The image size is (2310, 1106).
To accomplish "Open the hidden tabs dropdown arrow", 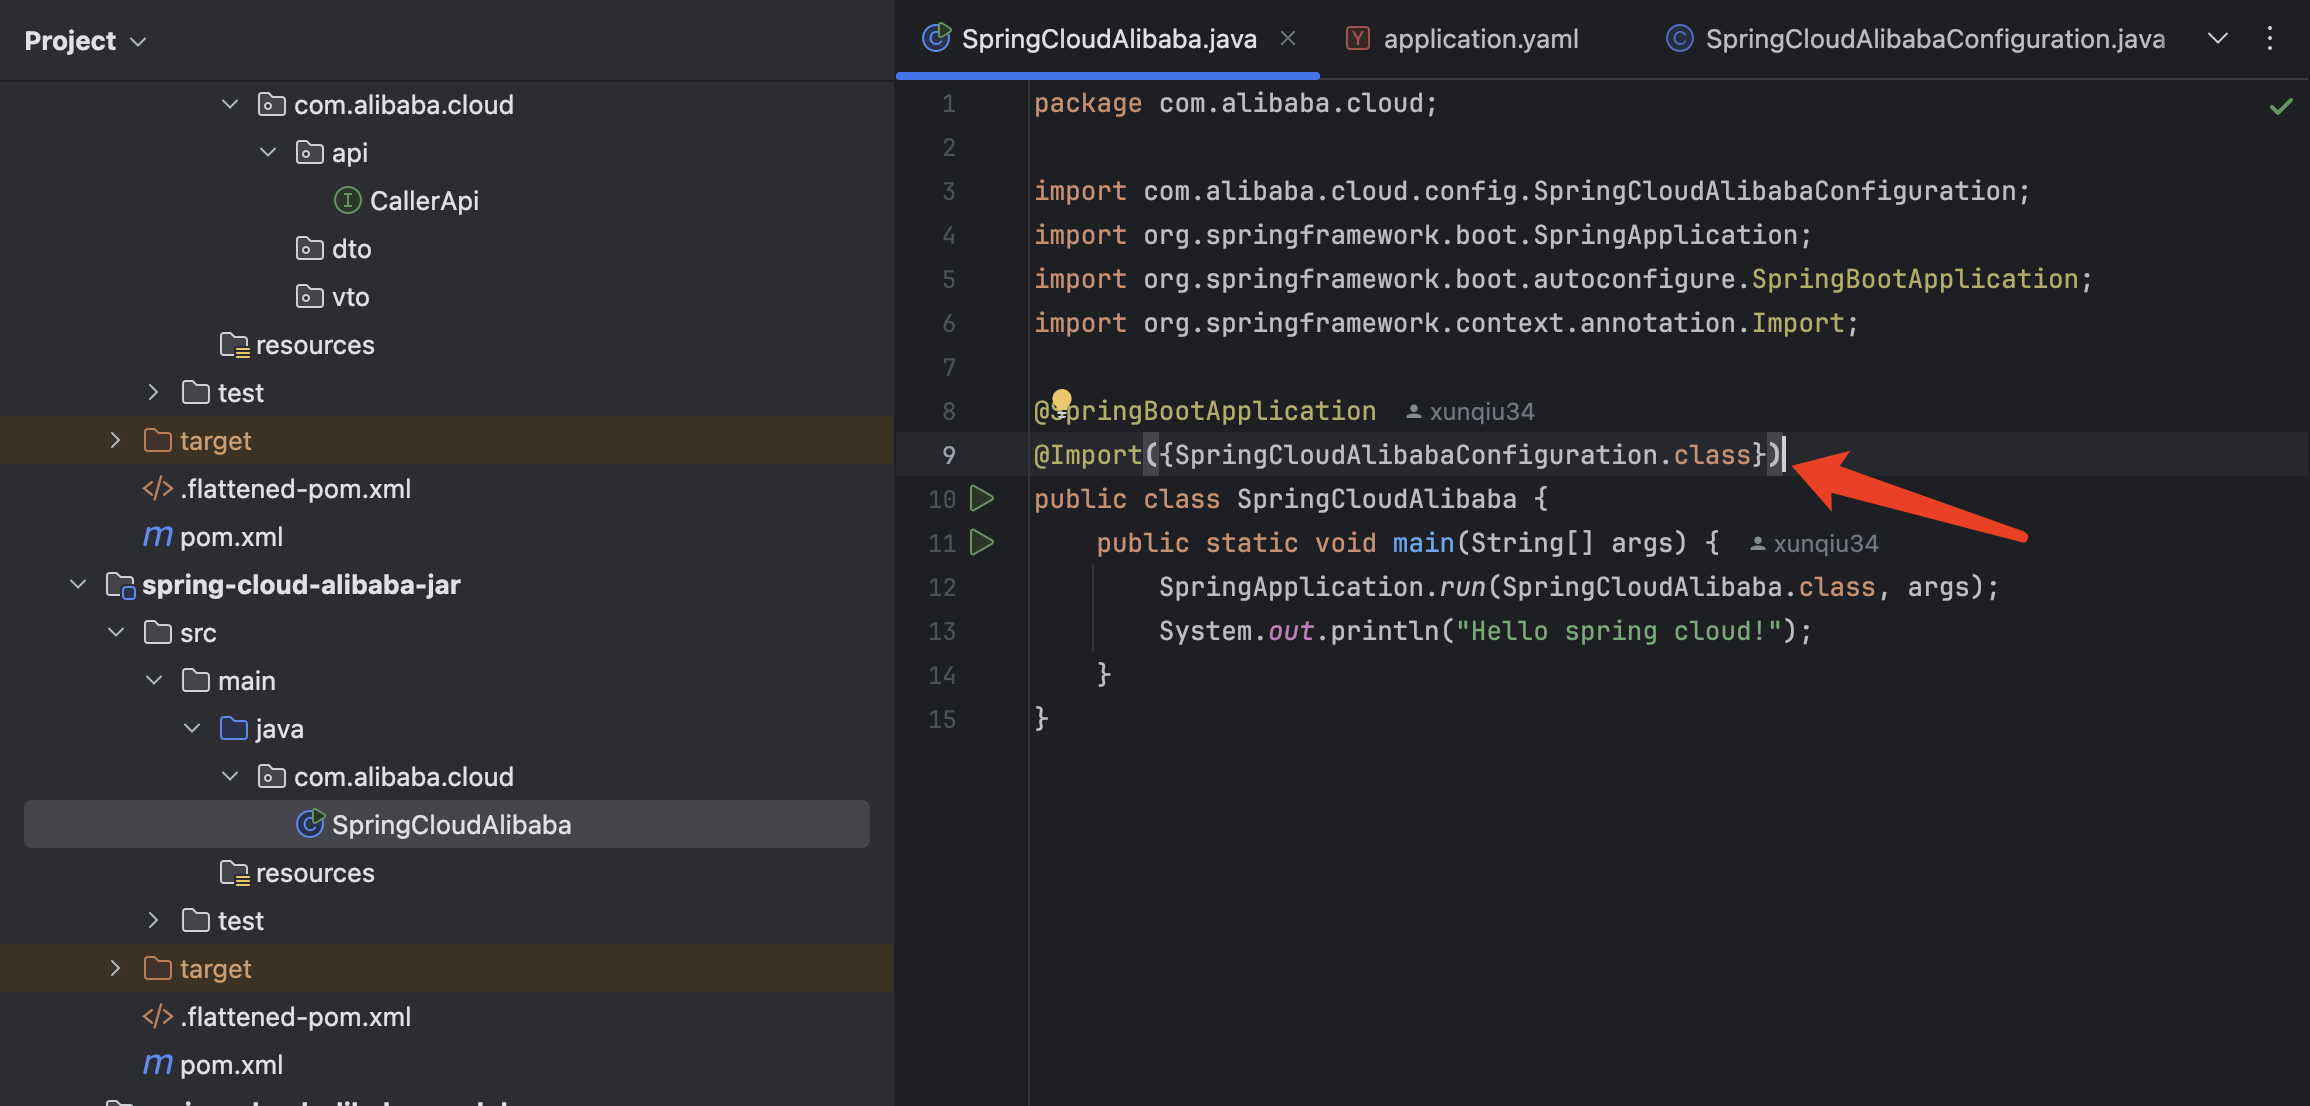I will (2217, 39).
